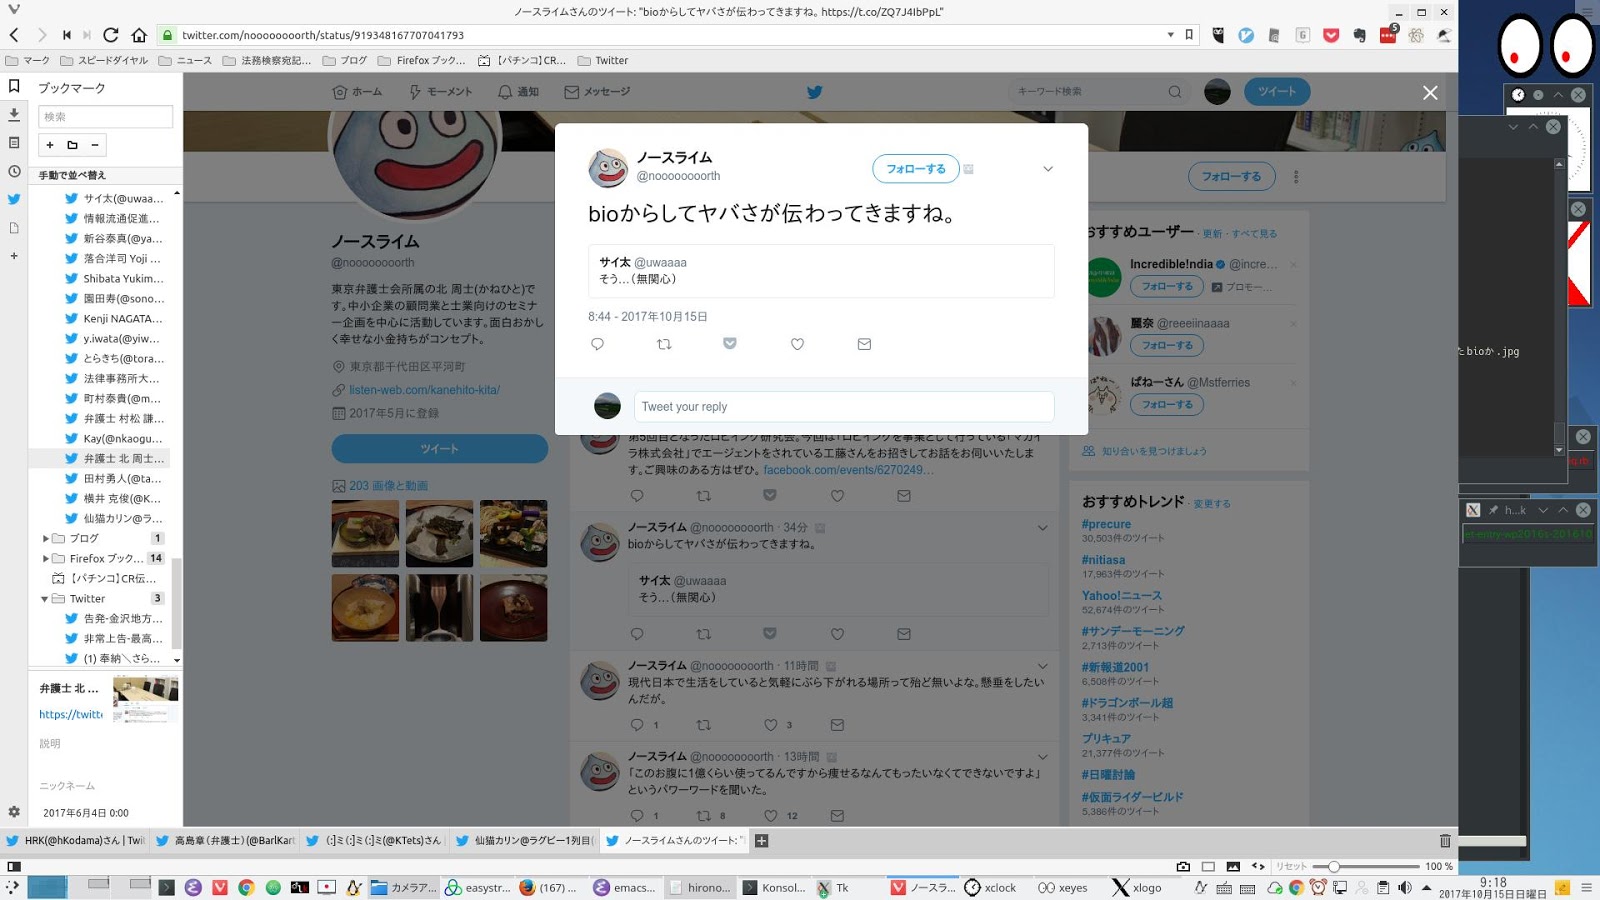Click リセット zoom reset button
Viewport: 1600px width, 900px height.
[x=1291, y=866]
